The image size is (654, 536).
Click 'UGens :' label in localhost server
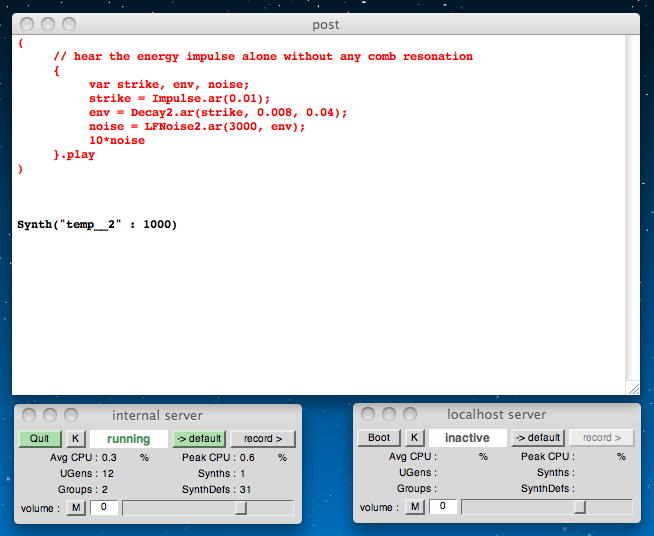point(418,473)
